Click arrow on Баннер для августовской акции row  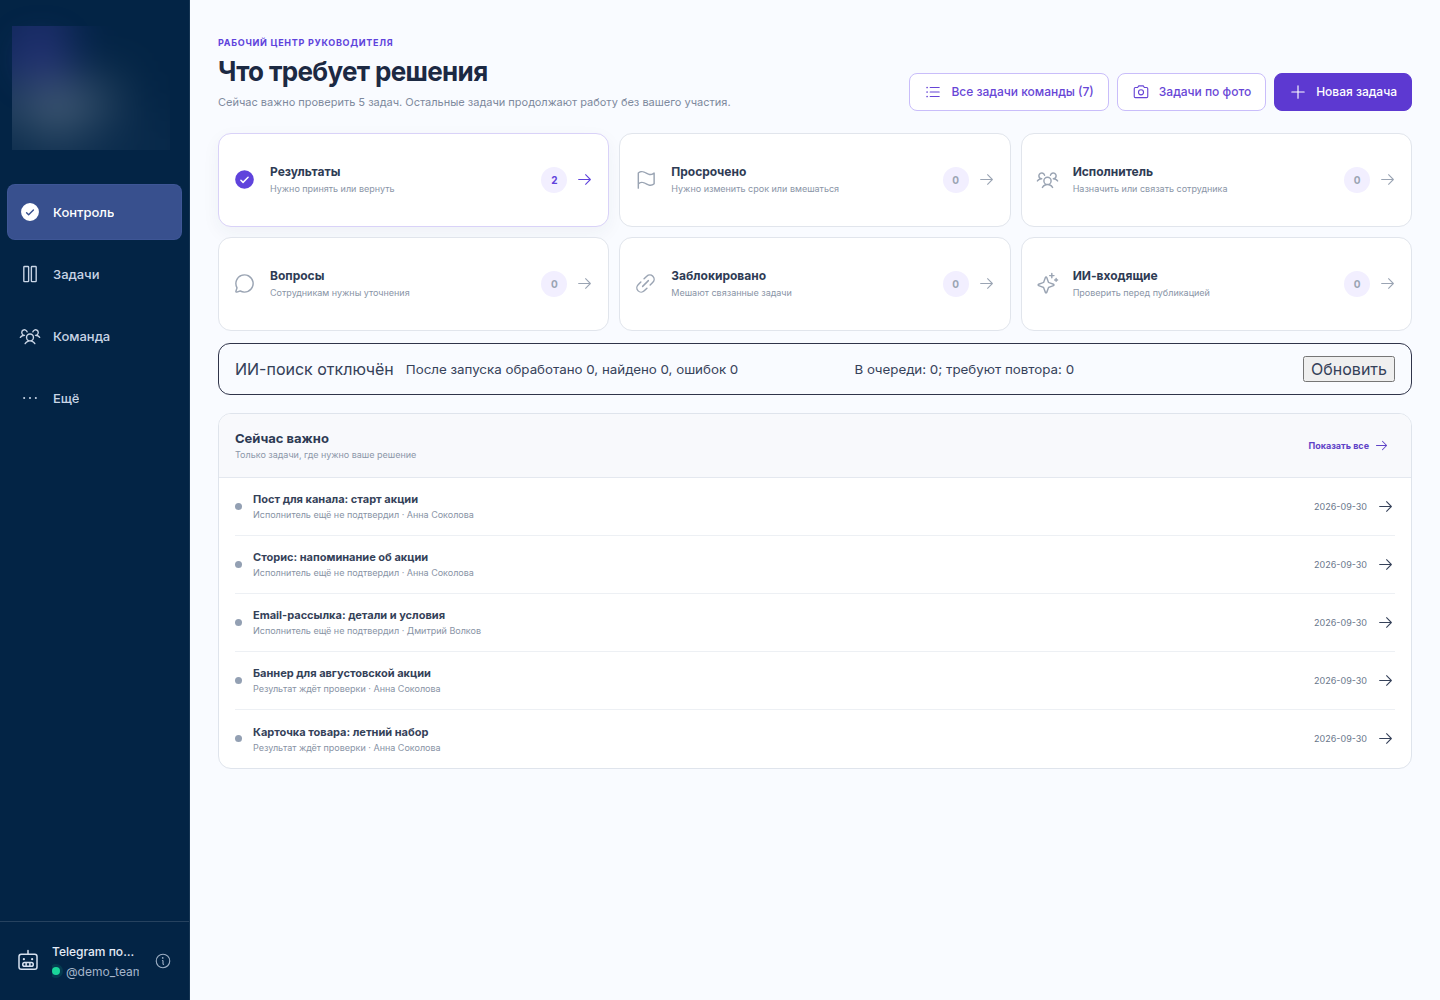pos(1386,681)
